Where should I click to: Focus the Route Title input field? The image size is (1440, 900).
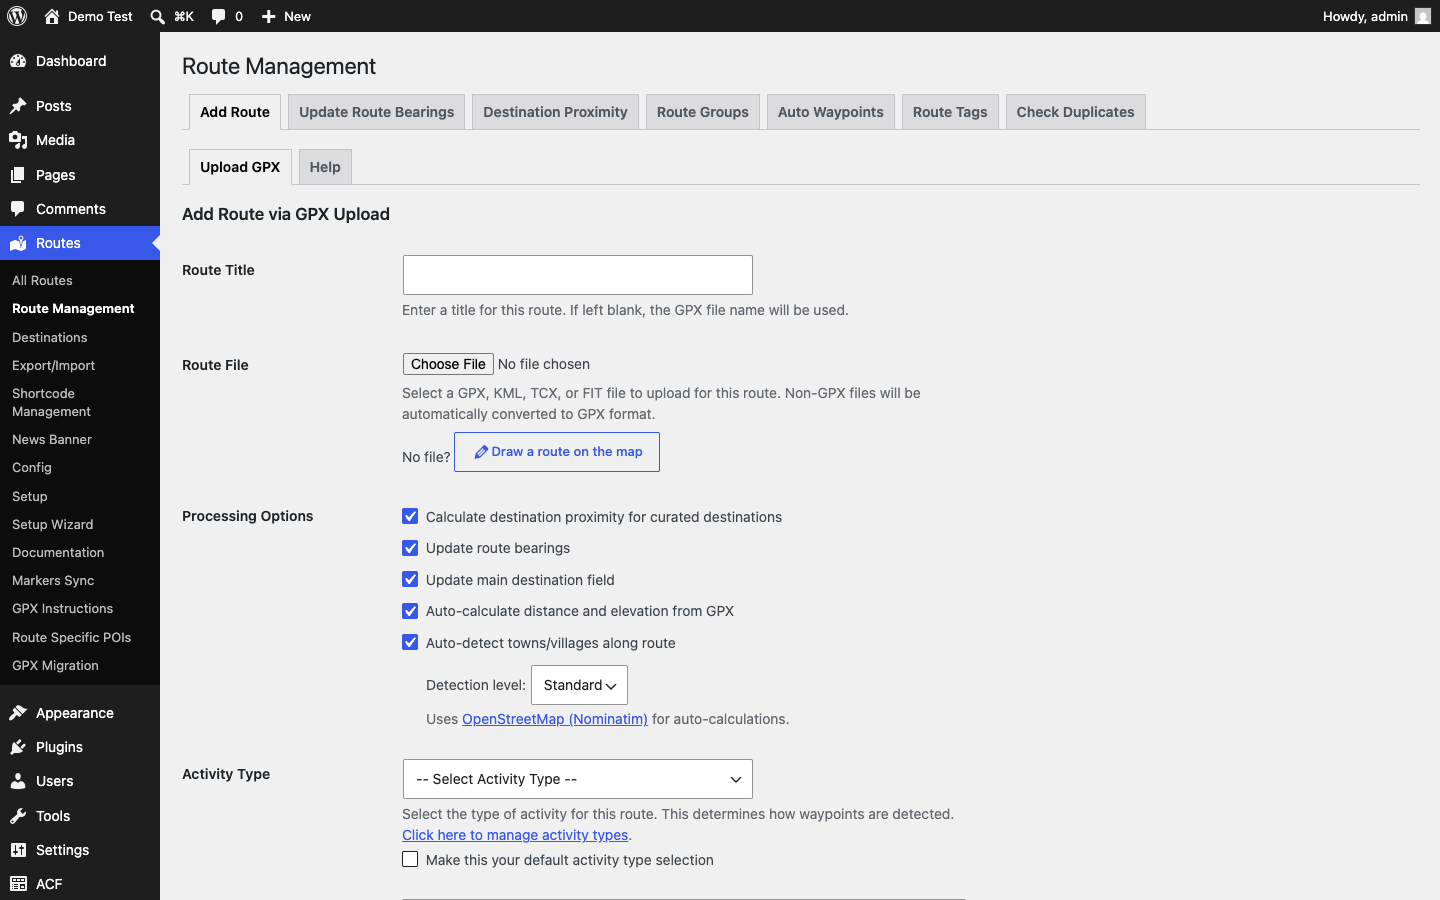577,275
